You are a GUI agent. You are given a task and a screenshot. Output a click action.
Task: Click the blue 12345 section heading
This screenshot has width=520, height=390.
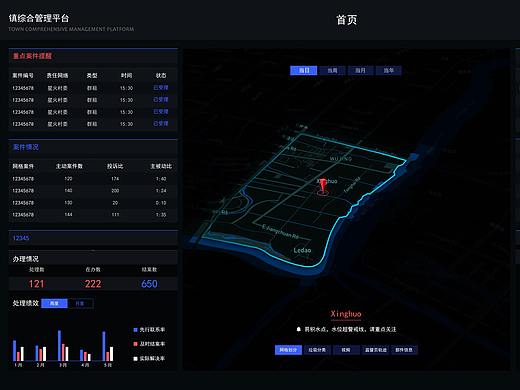tap(21, 238)
